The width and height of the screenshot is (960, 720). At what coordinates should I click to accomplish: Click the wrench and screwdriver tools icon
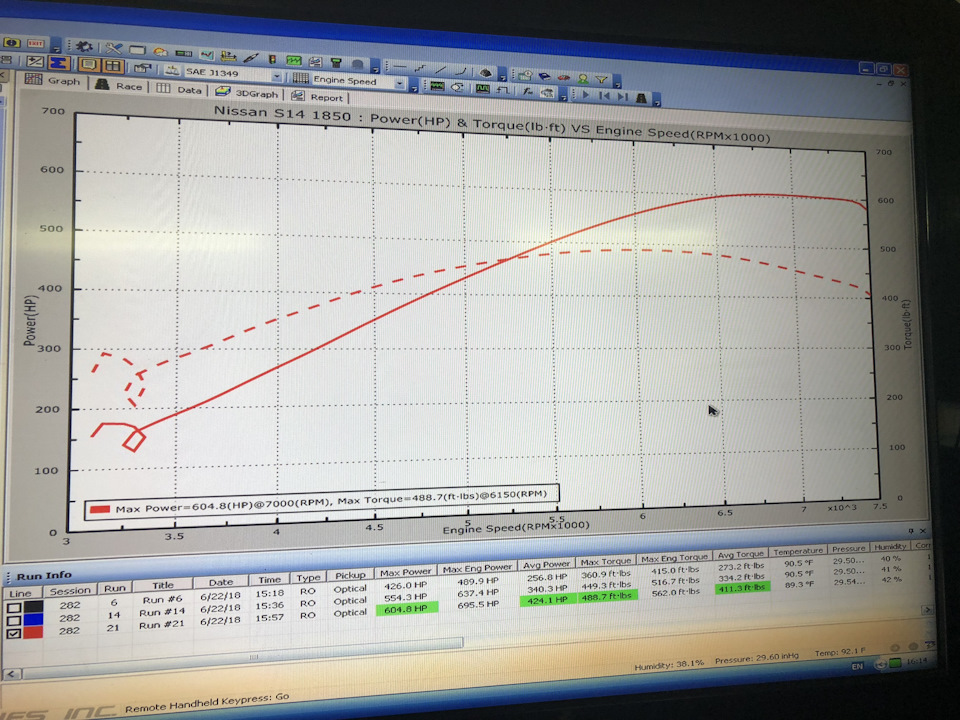pyautogui.click(x=113, y=48)
